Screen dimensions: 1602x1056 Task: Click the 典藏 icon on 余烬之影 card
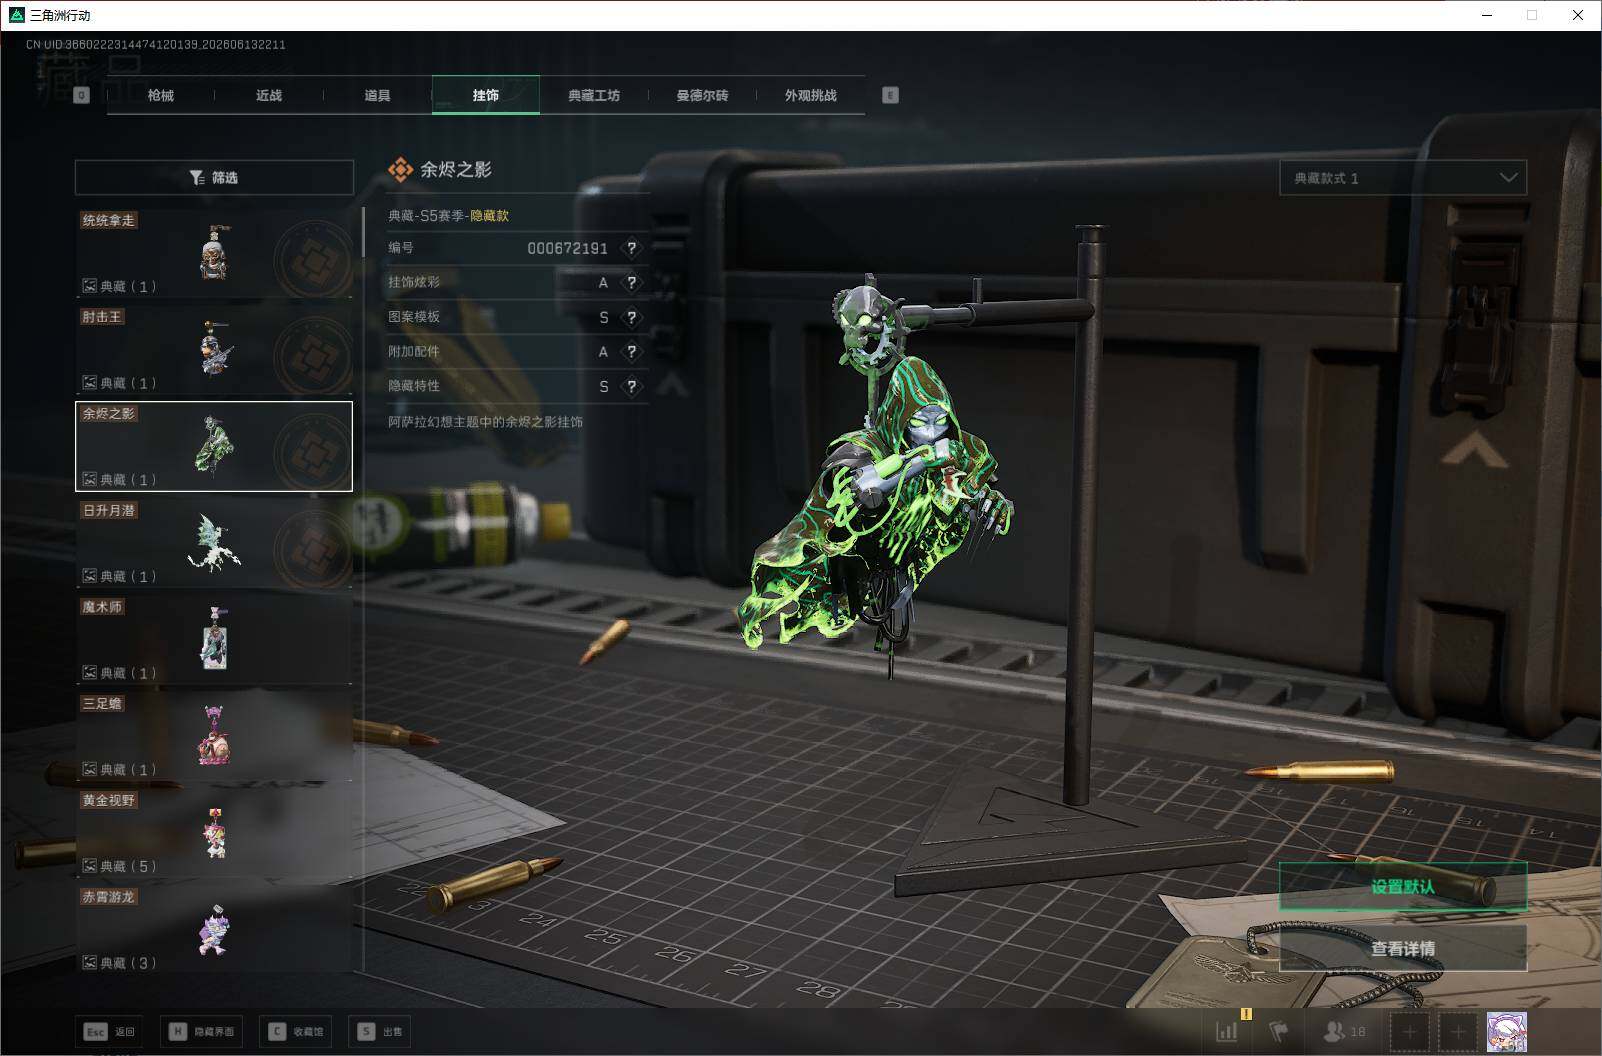click(x=89, y=479)
